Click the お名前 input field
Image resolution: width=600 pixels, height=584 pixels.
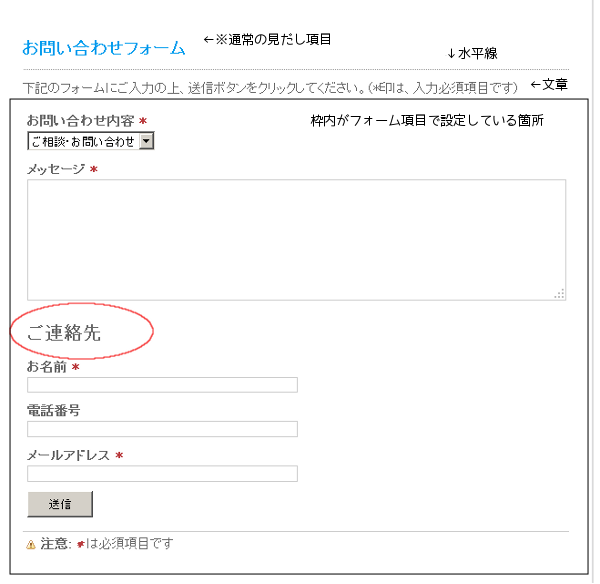[x=162, y=385]
